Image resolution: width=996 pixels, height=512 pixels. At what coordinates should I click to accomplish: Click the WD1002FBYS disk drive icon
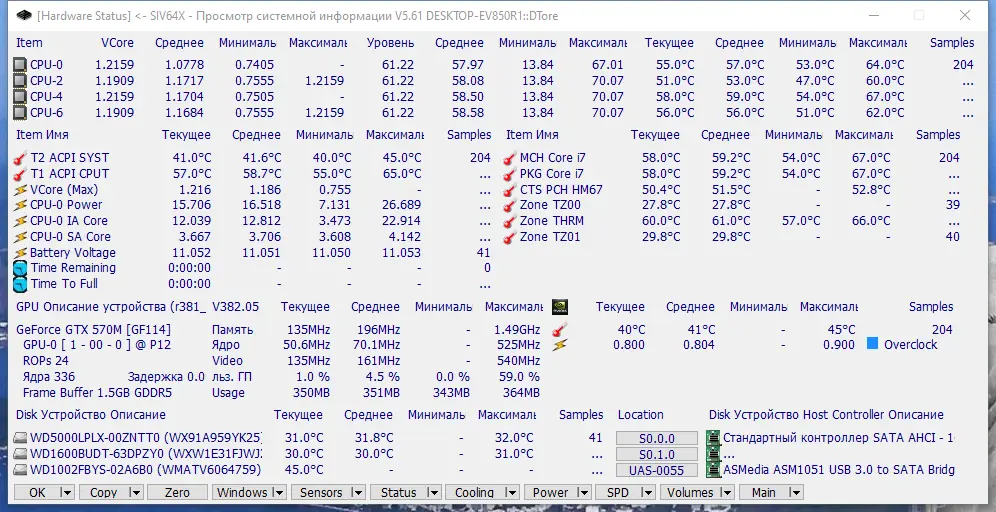pos(20,469)
